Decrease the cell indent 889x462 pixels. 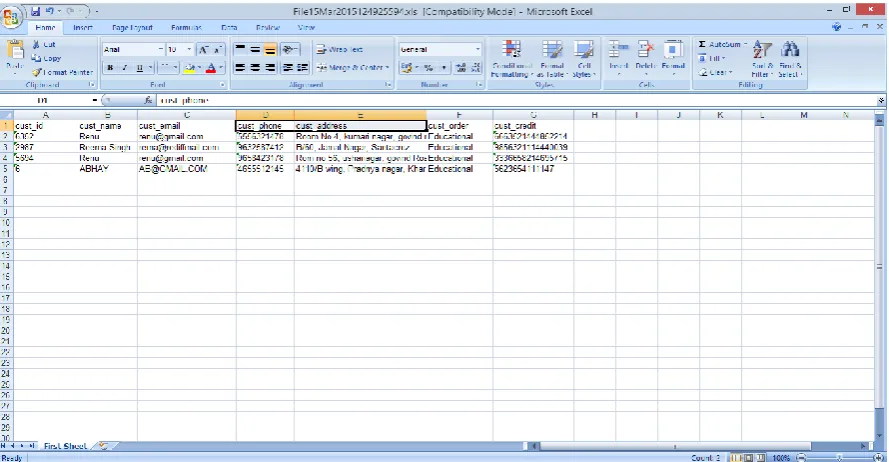(288, 67)
